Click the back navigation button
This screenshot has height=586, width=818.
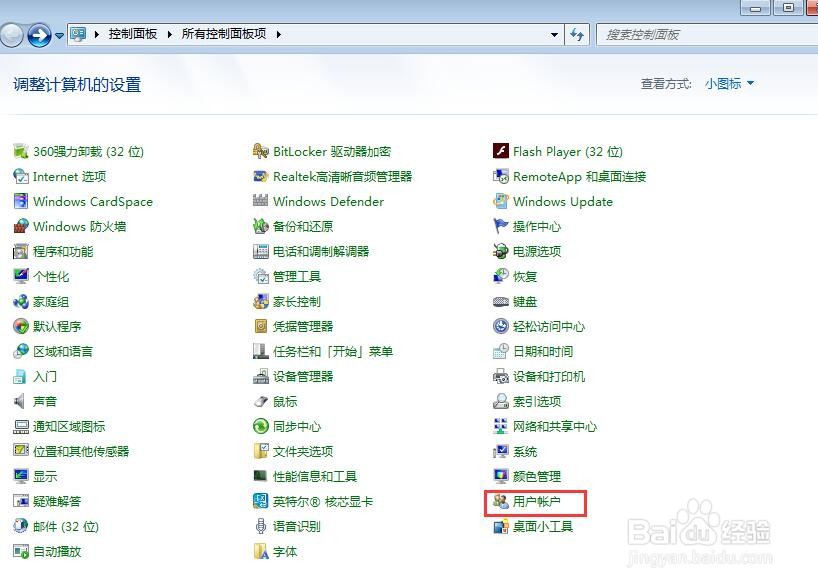12,33
